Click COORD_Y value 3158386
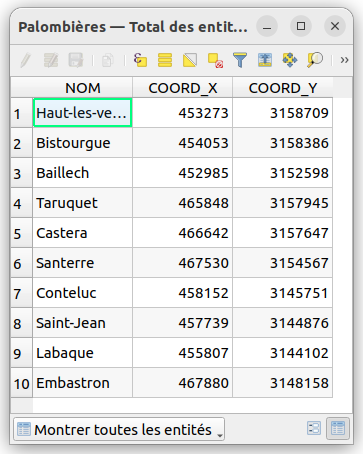Viewport: 363px width, 454px height. tap(283, 143)
